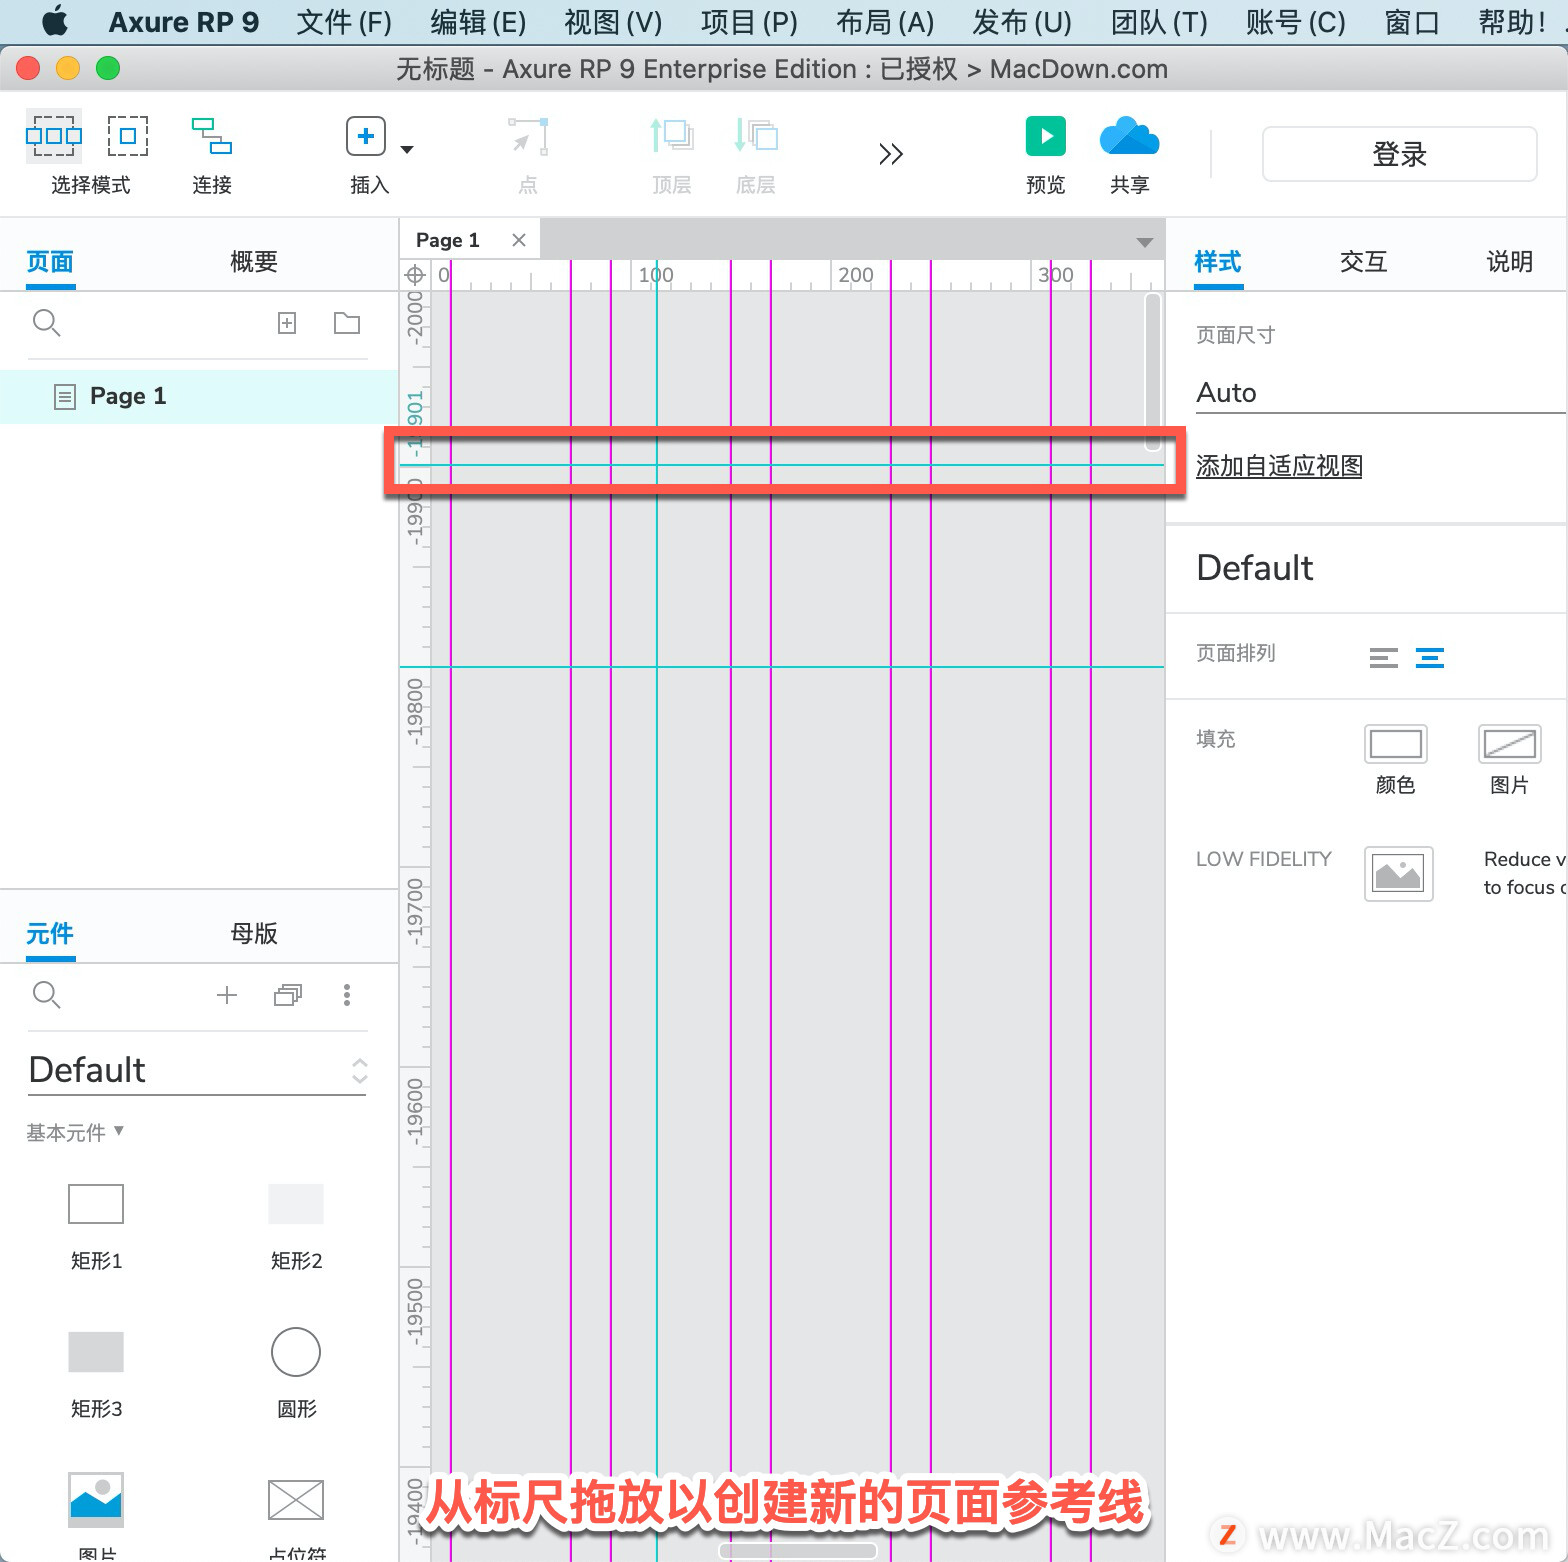Open the Arrange (布局) menu
The height and width of the screenshot is (1562, 1568).
point(885,22)
